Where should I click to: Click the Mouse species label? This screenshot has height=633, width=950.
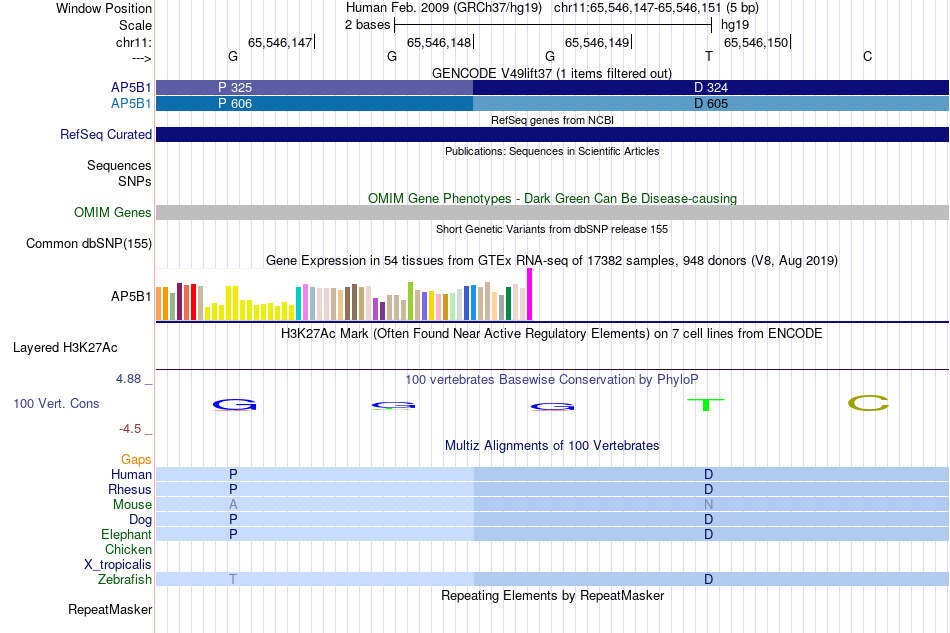click(x=132, y=505)
